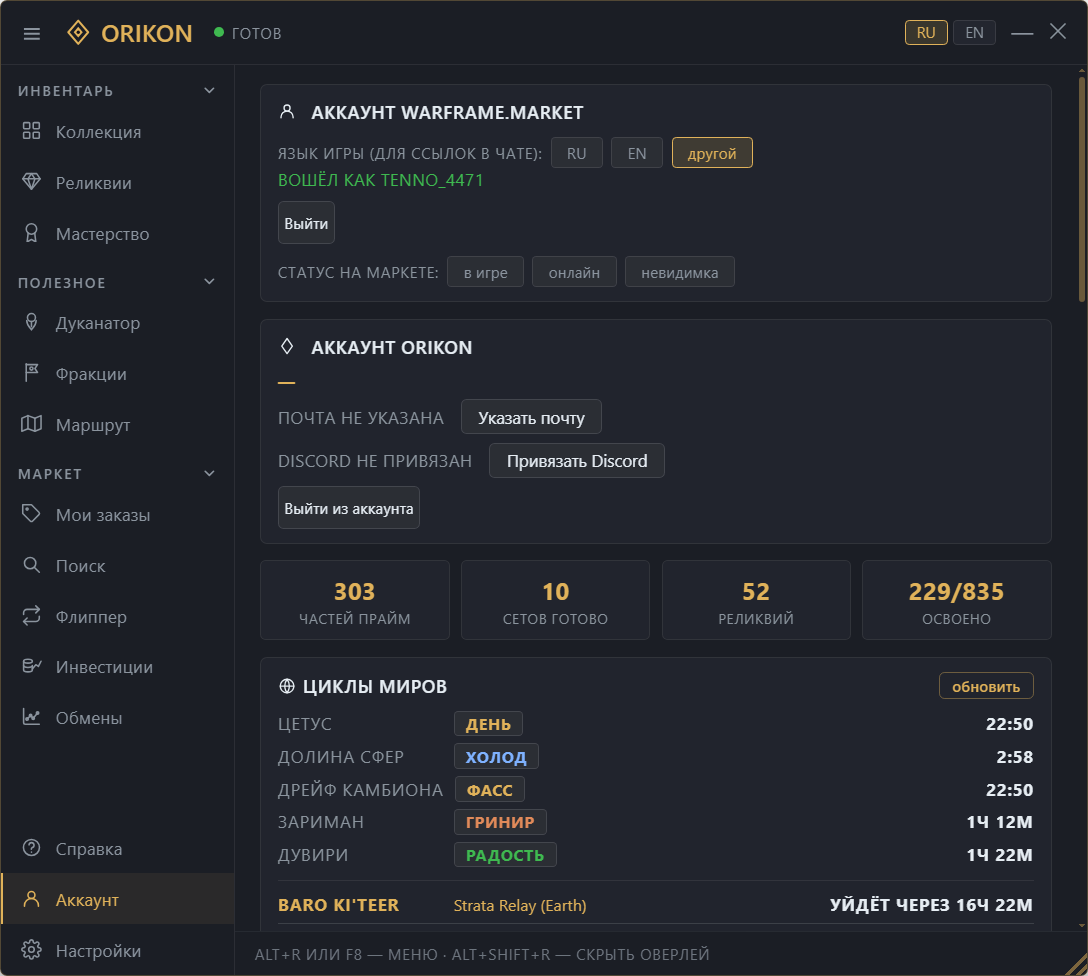Click the Мастерство medal icon

pyautogui.click(x=31, y=233)
